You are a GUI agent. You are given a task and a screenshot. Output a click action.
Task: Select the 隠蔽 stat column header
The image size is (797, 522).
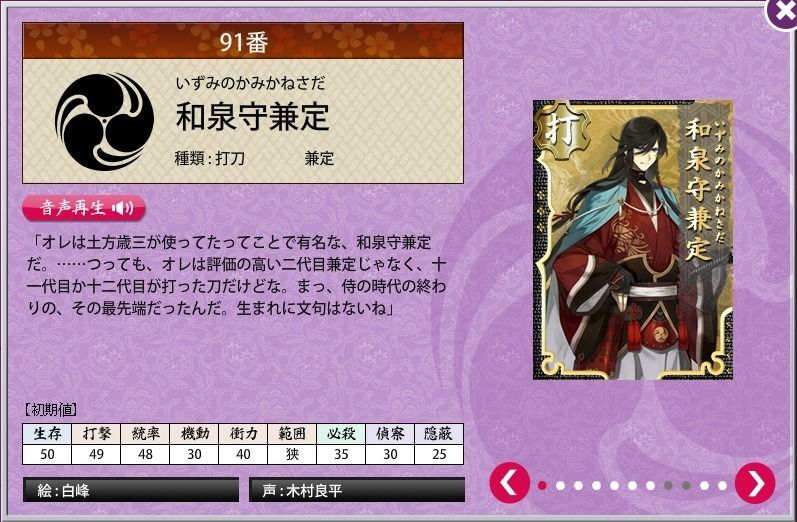pos(439,434)
